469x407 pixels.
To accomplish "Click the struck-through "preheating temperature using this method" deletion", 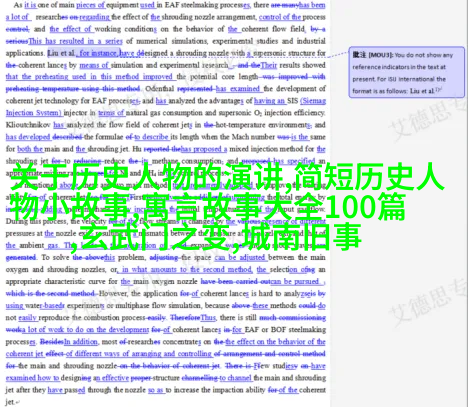I will click(73, 89).
